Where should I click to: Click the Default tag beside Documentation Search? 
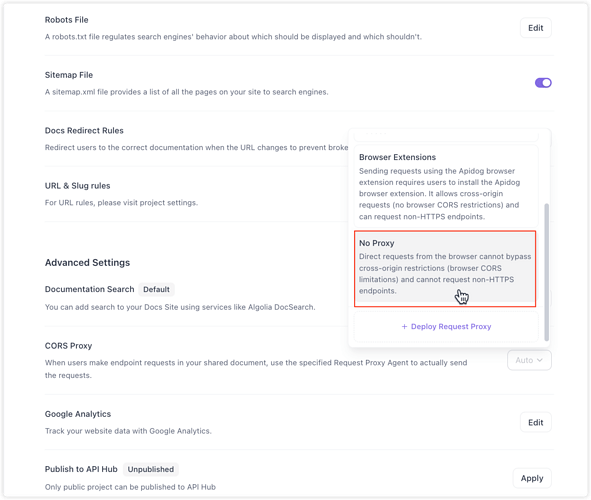(156, 289)
